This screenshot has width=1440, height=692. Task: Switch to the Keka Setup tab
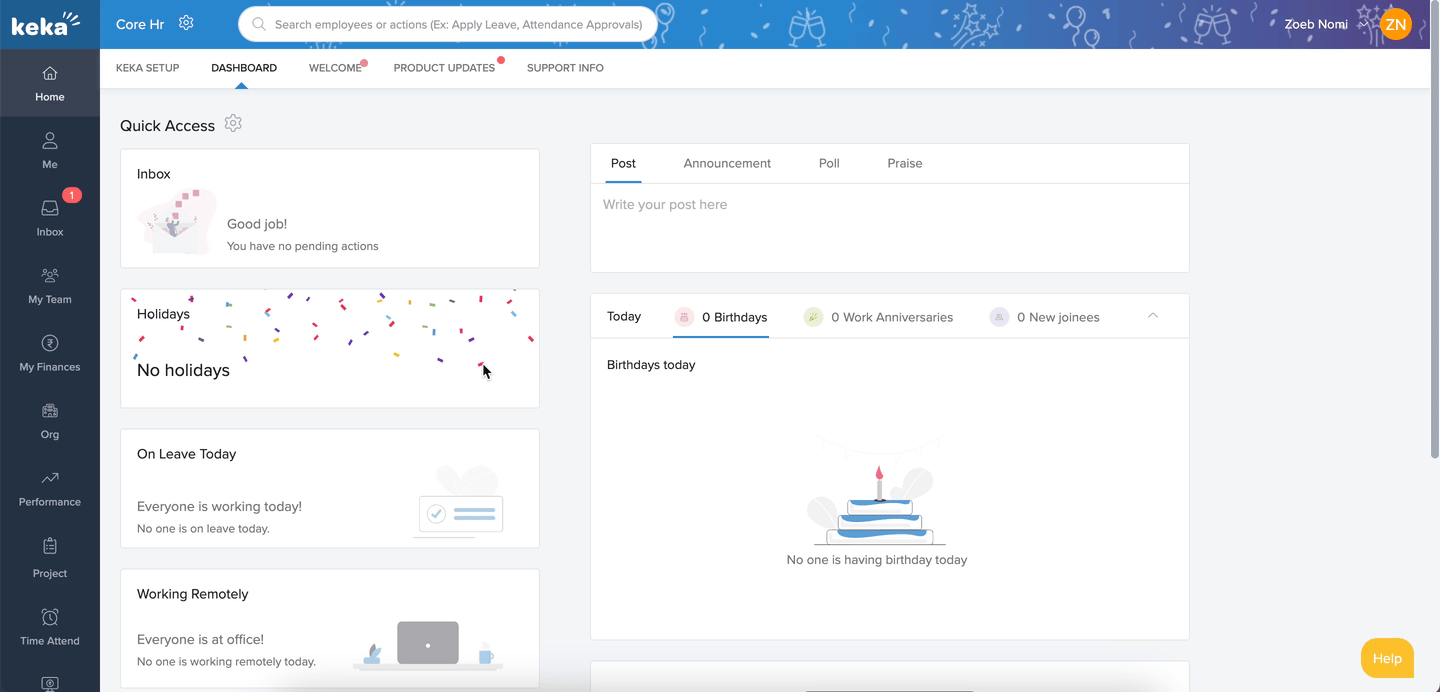pos(148,68)
